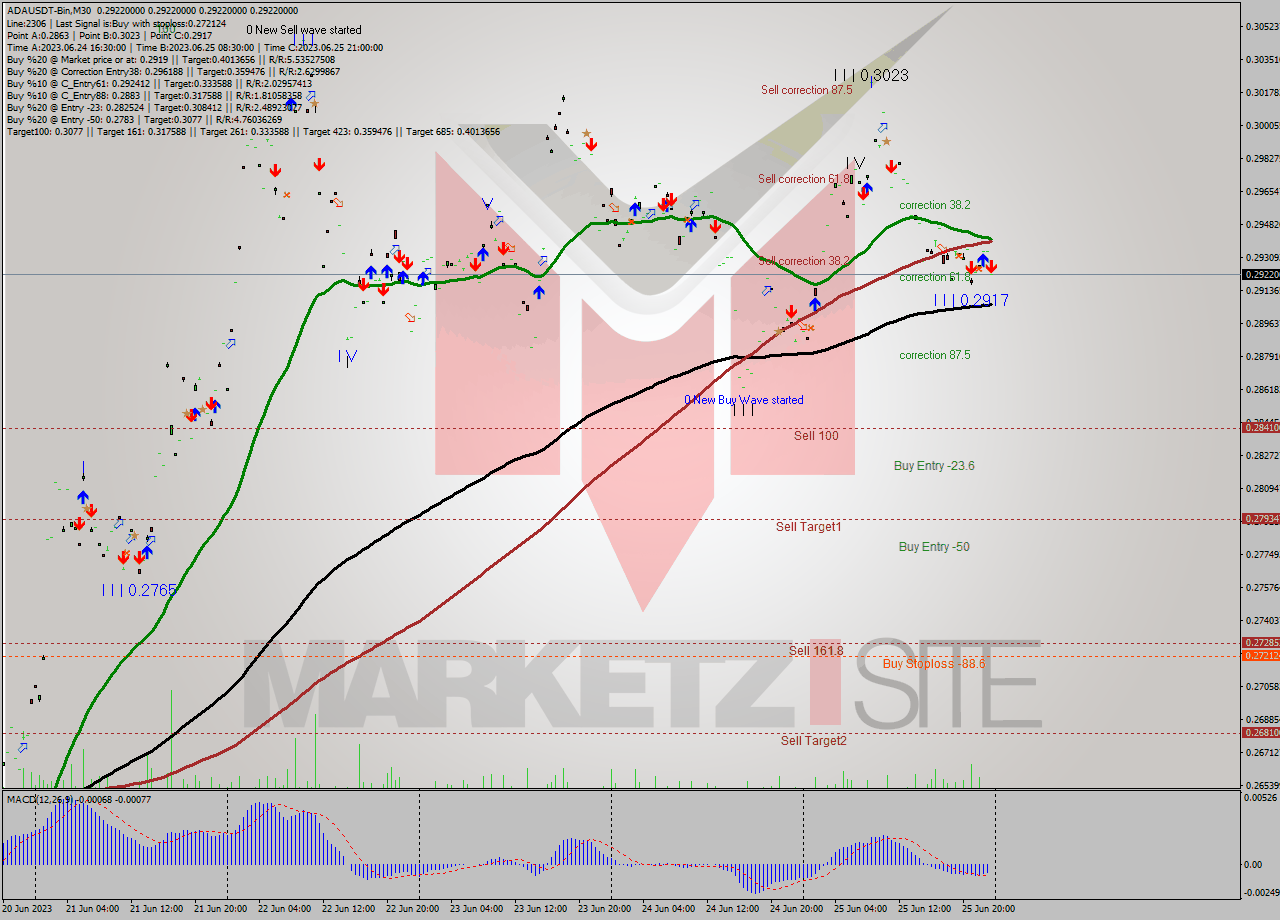Screen dimensions: 1280x920
Task: Click the '20 Jun 2023' time axis label
Action: click(x=27, y=909)
